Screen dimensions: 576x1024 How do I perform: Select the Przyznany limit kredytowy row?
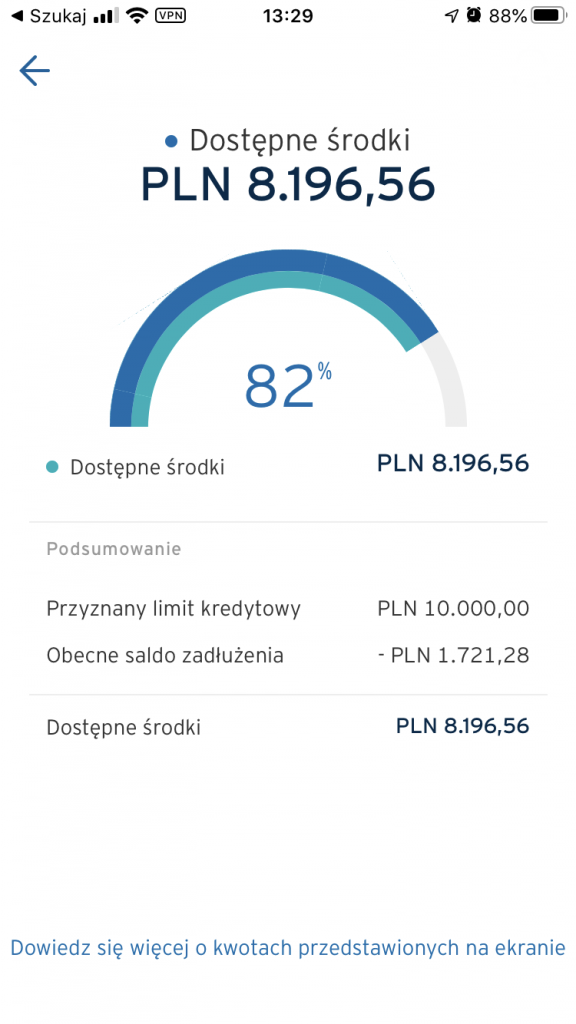(288, 609)
